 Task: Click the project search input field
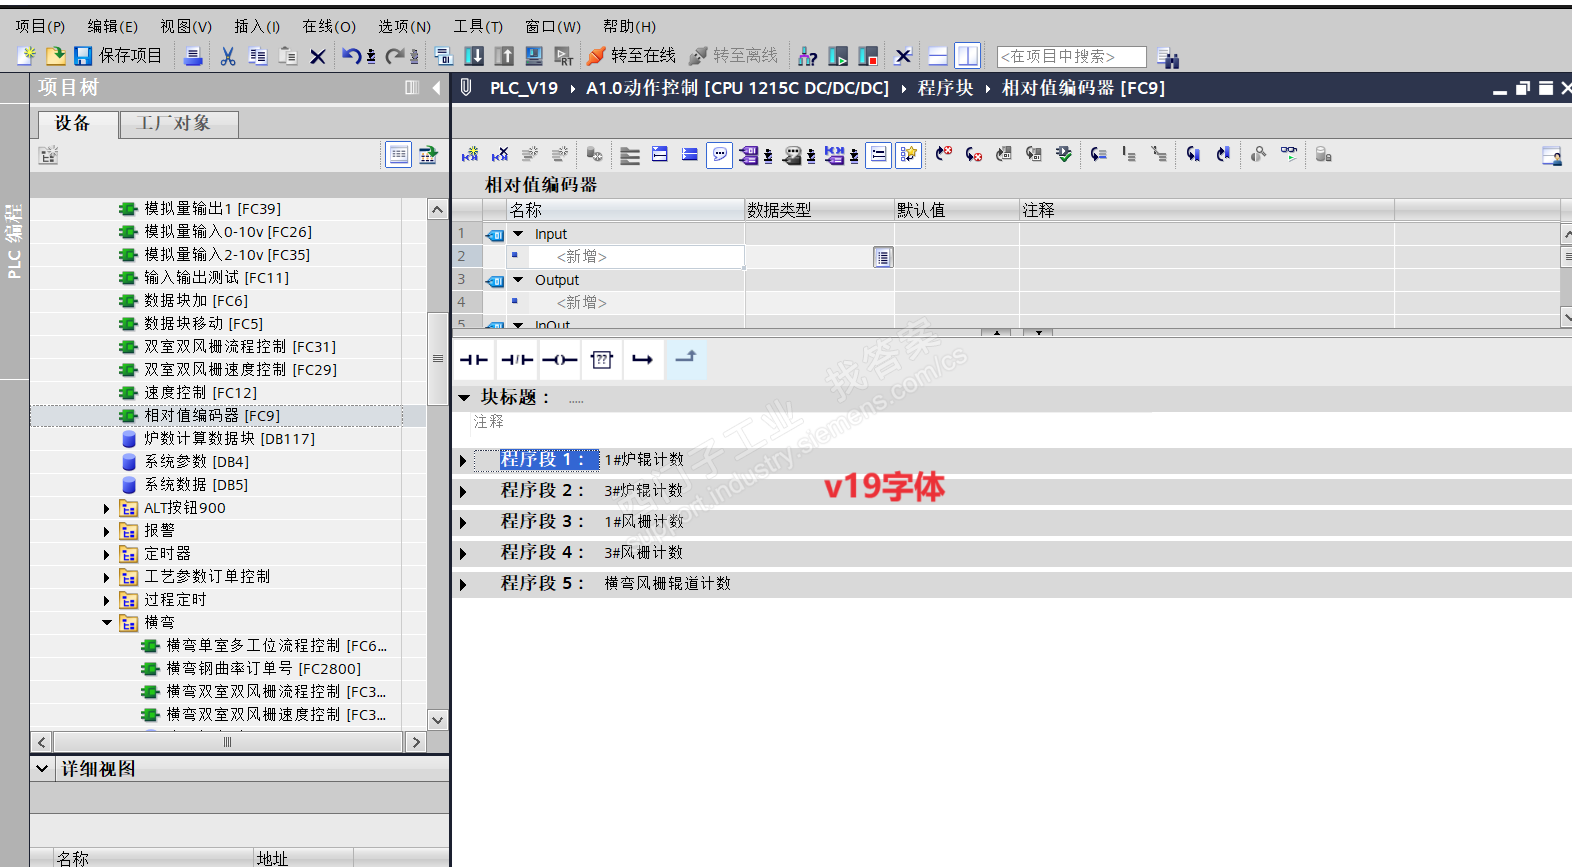[1071, 57]
